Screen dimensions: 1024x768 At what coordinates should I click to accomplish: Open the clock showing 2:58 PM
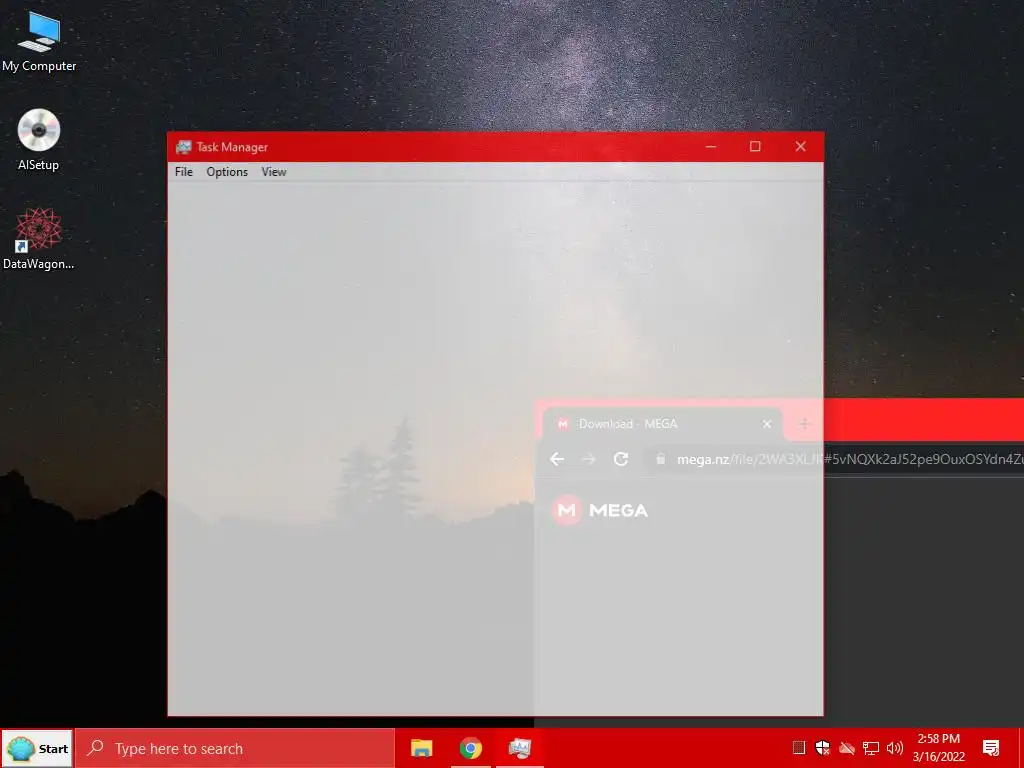938,748
